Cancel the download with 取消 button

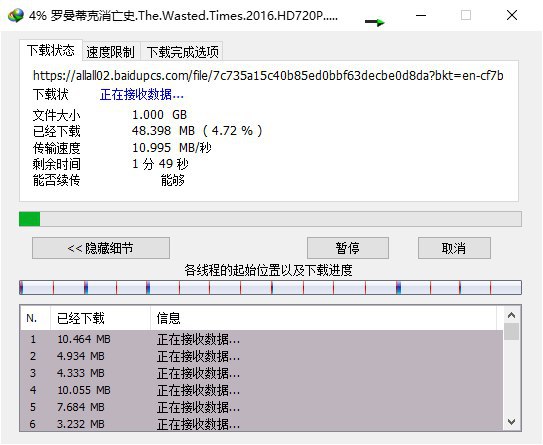(x=454, y=248)
